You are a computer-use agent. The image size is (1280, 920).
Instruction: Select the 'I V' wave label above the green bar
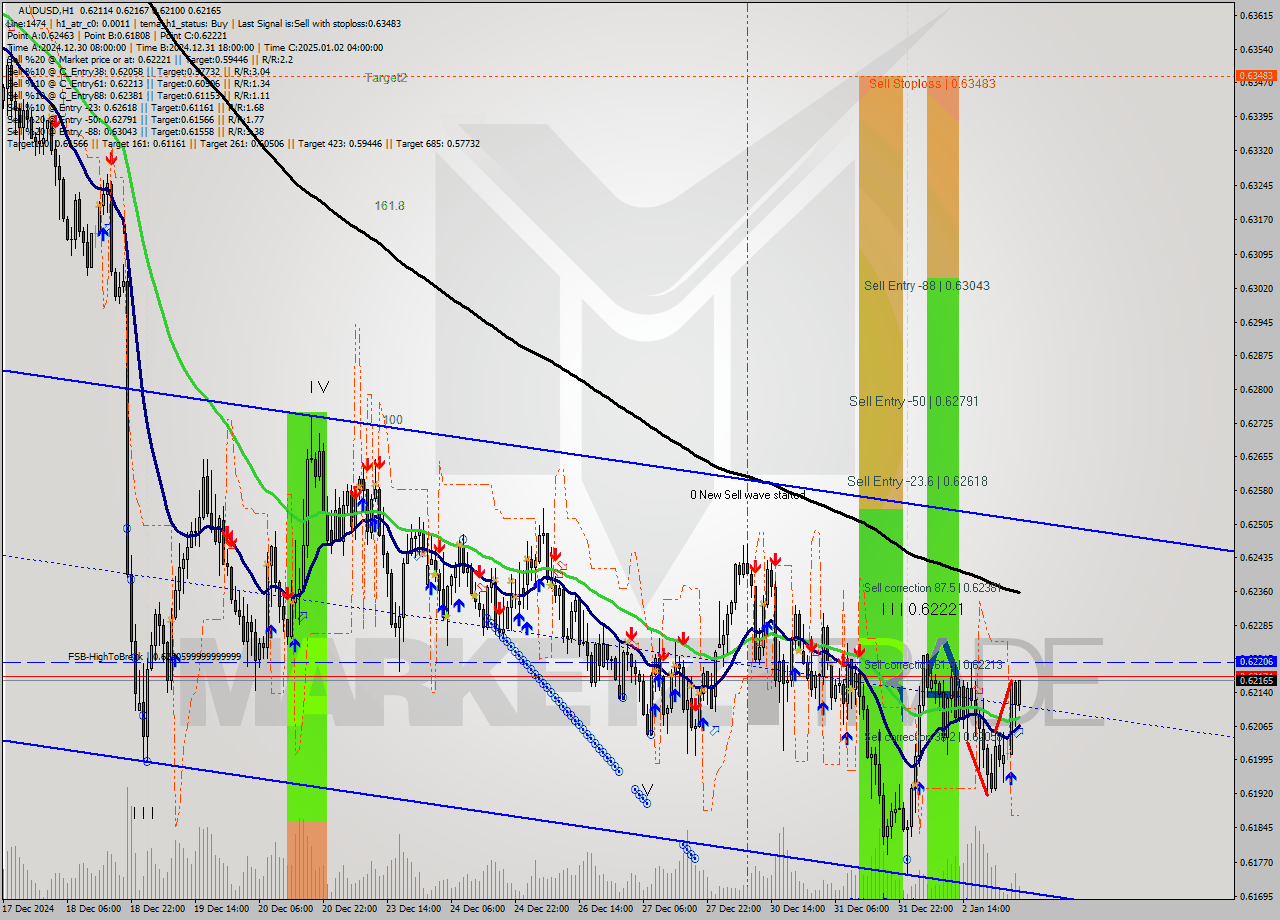point(319,387)
